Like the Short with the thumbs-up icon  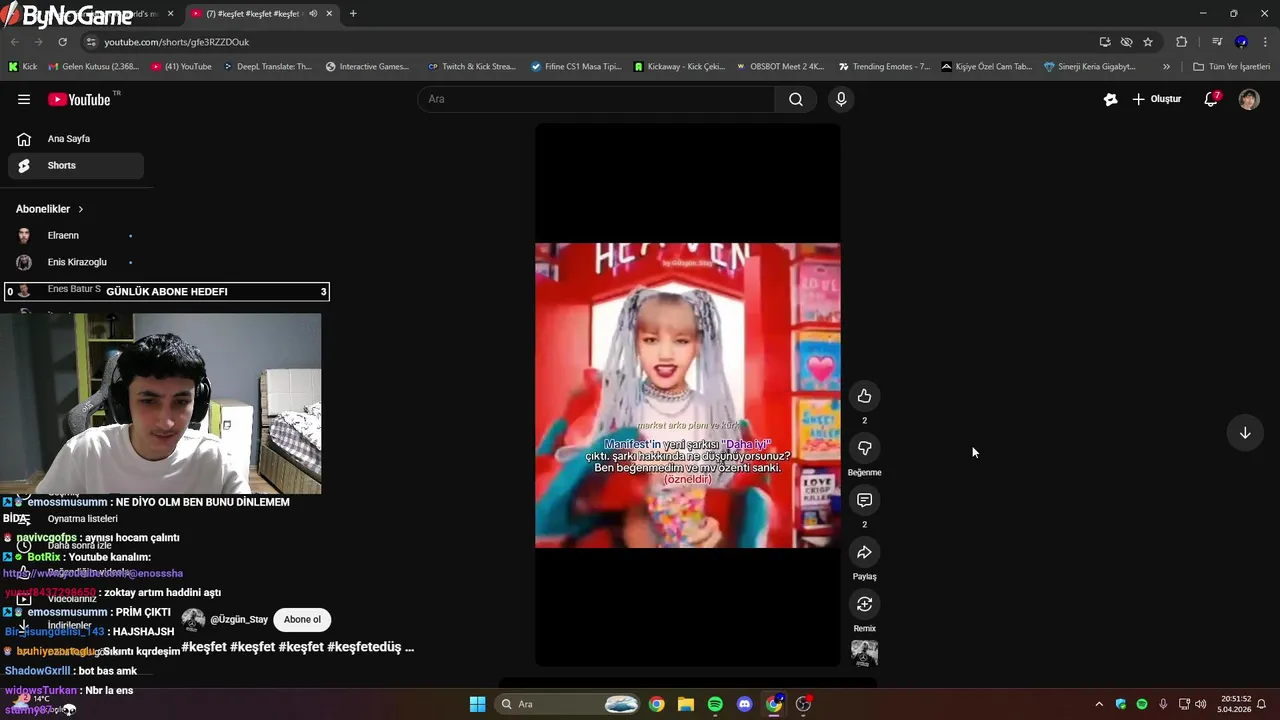[864, 396]
